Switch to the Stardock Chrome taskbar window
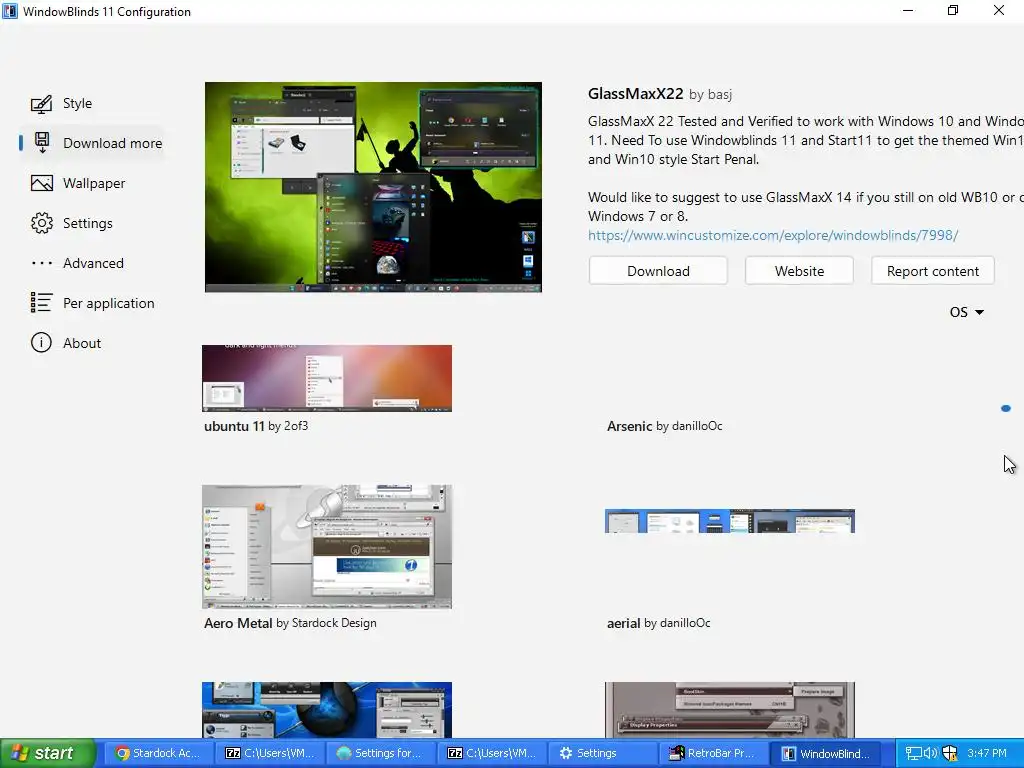The width and height of the screenshot is (1024, 768). click(x=158, y=754)
